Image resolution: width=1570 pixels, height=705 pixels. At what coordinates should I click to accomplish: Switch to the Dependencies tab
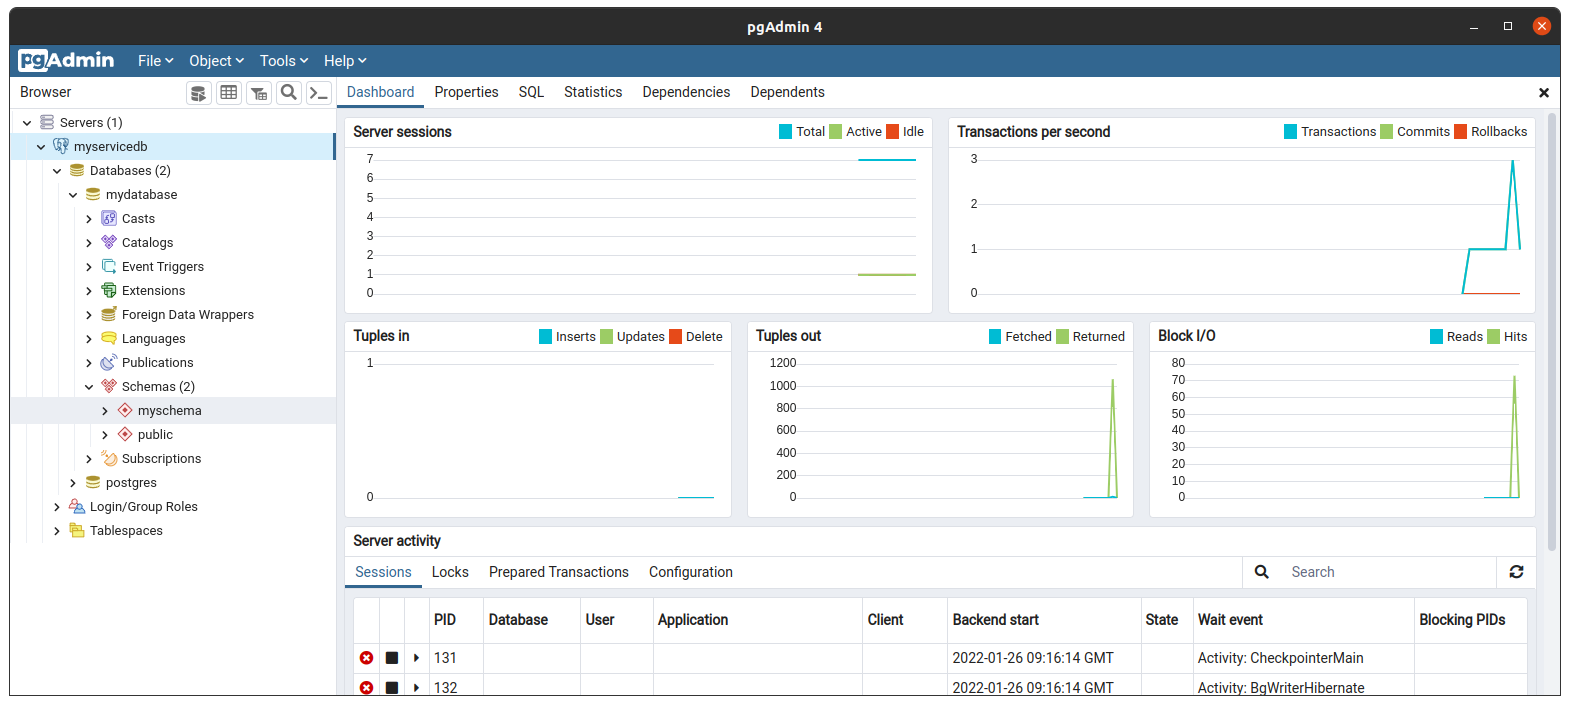coord(686,92)
